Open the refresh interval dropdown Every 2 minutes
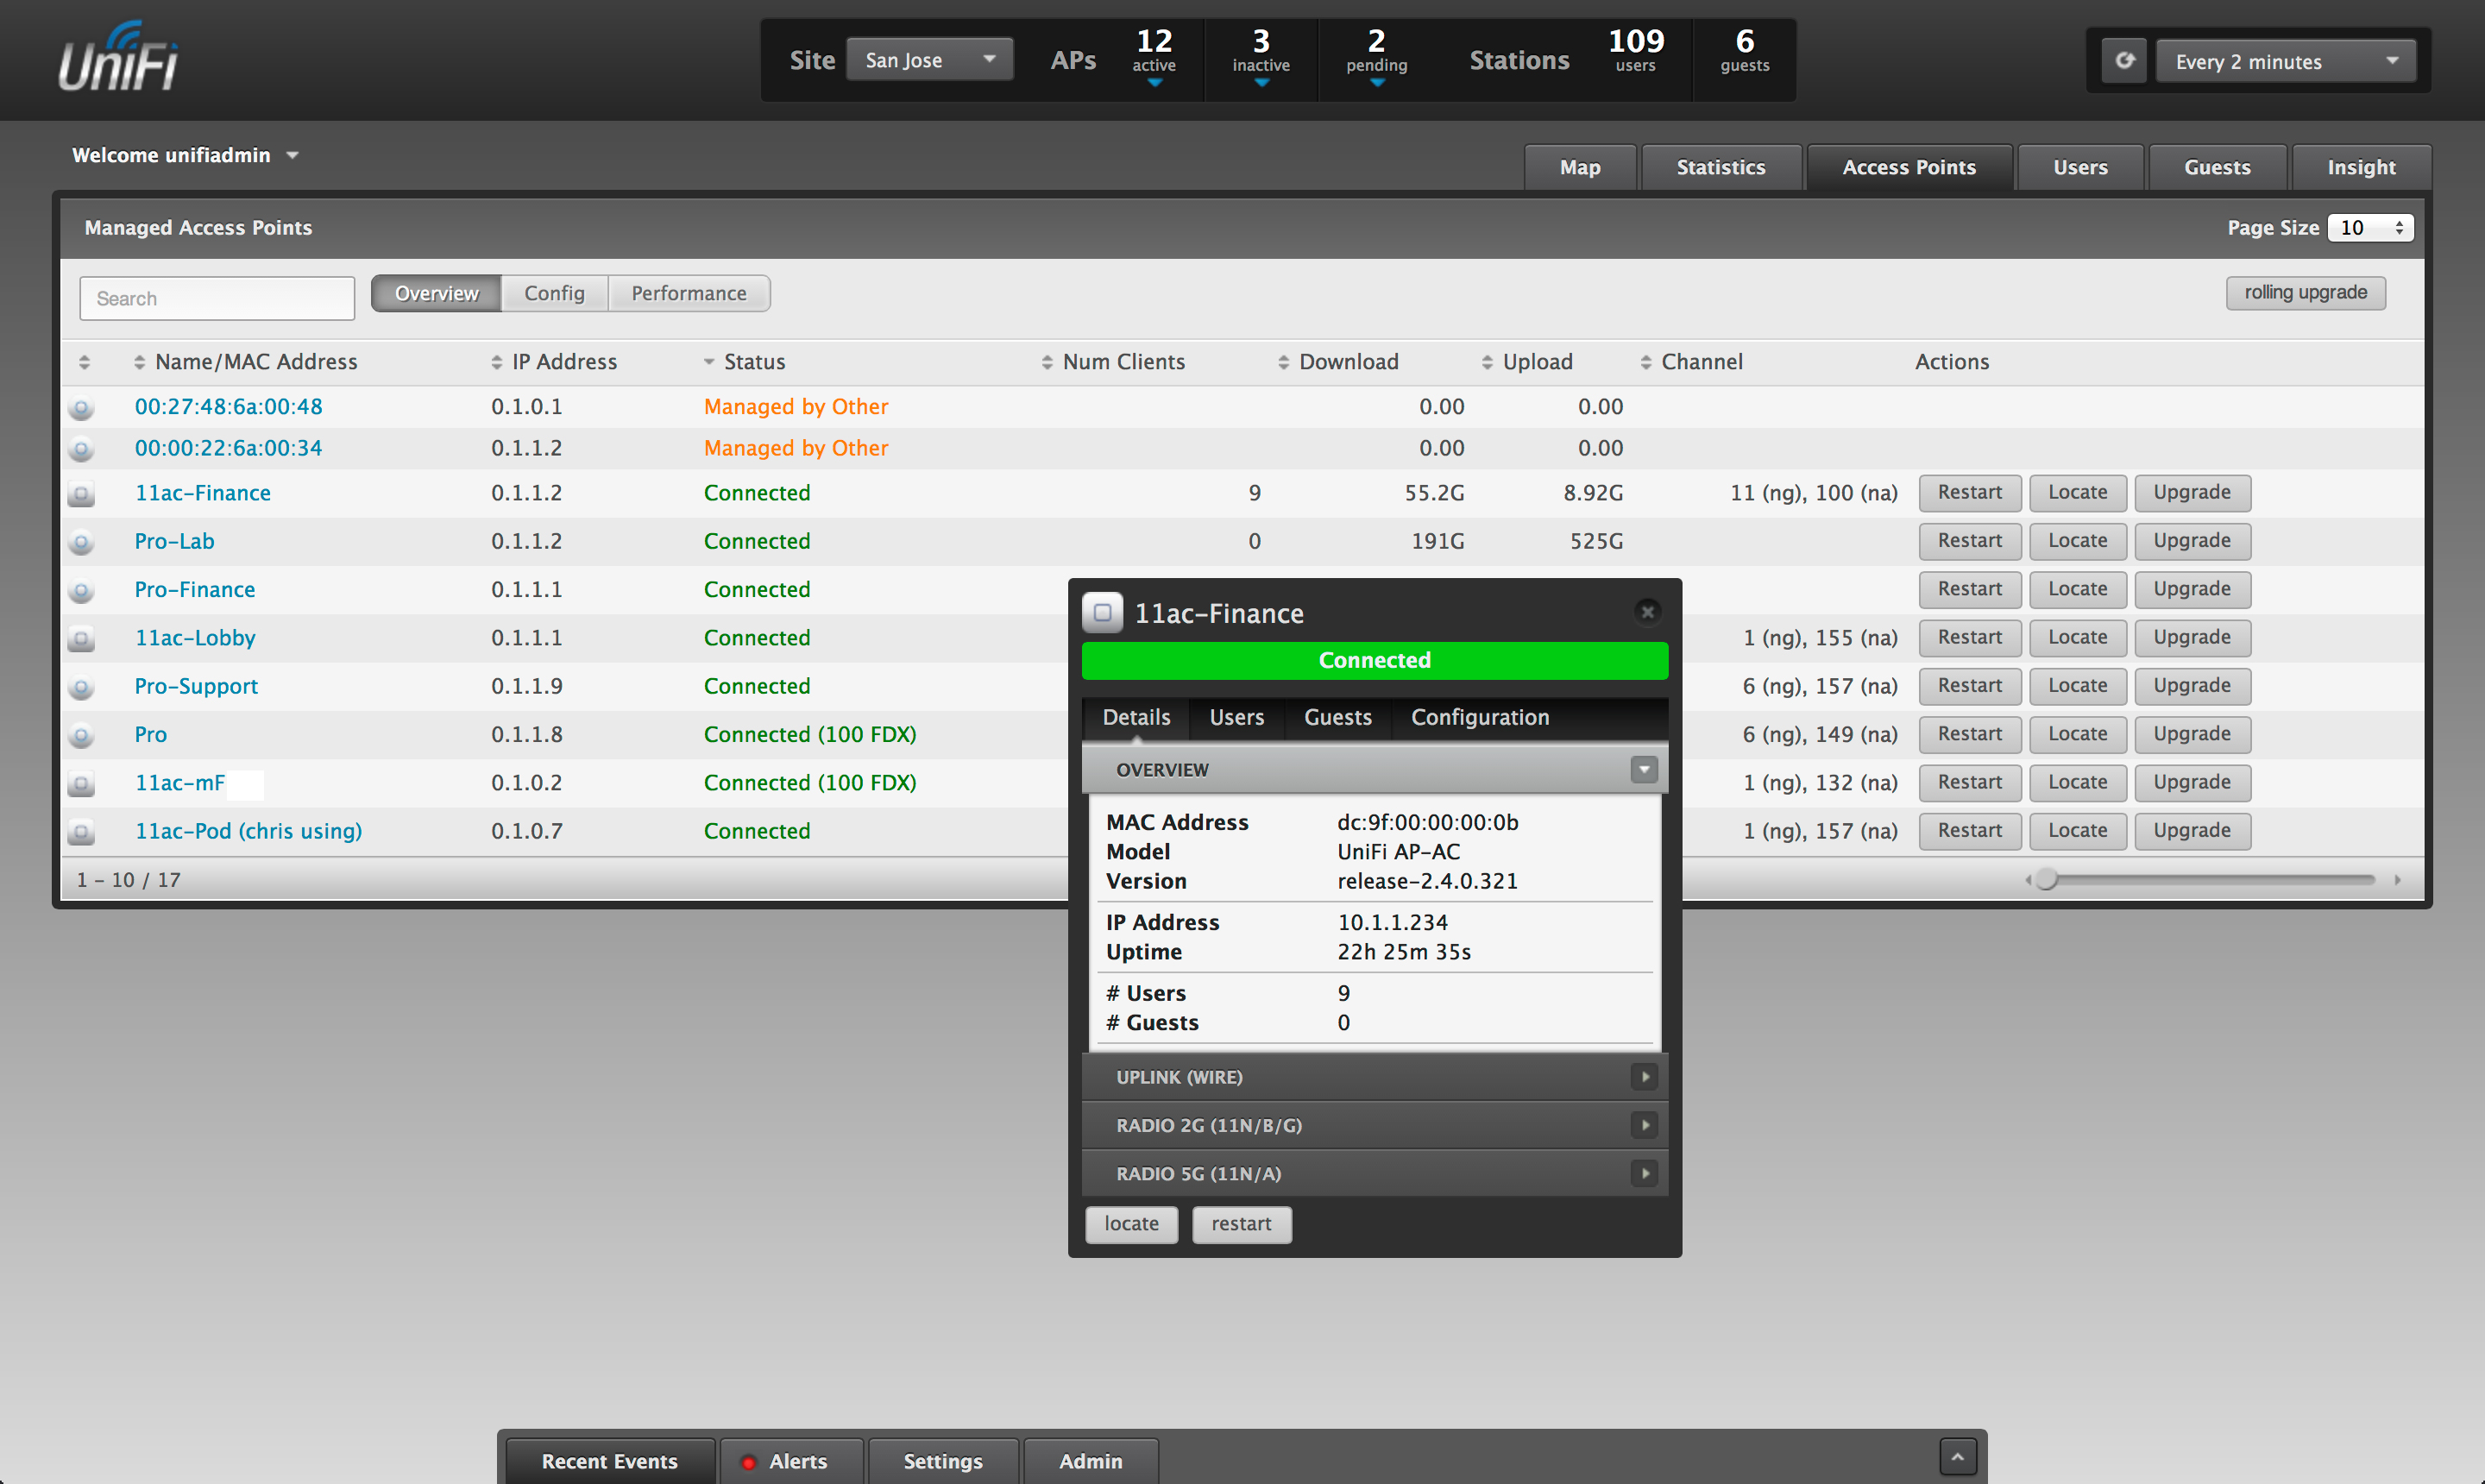 pyautogui.click(x=2281, y=60)
